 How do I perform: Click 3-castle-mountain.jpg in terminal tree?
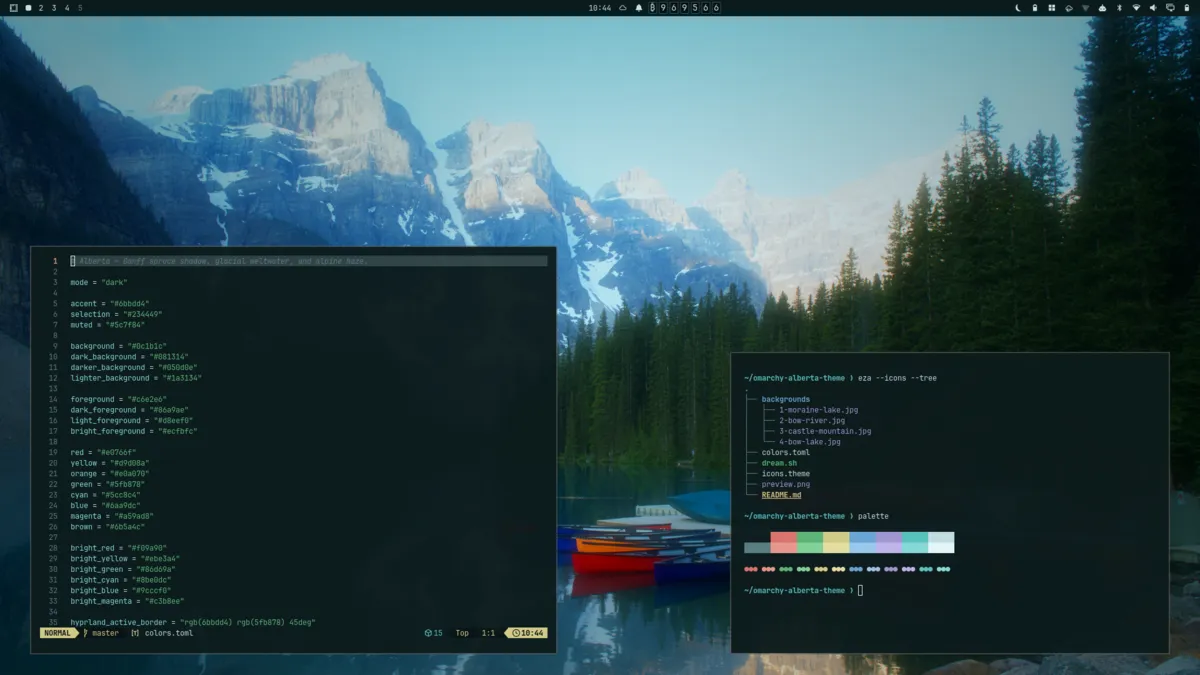(x=825, y=431)
